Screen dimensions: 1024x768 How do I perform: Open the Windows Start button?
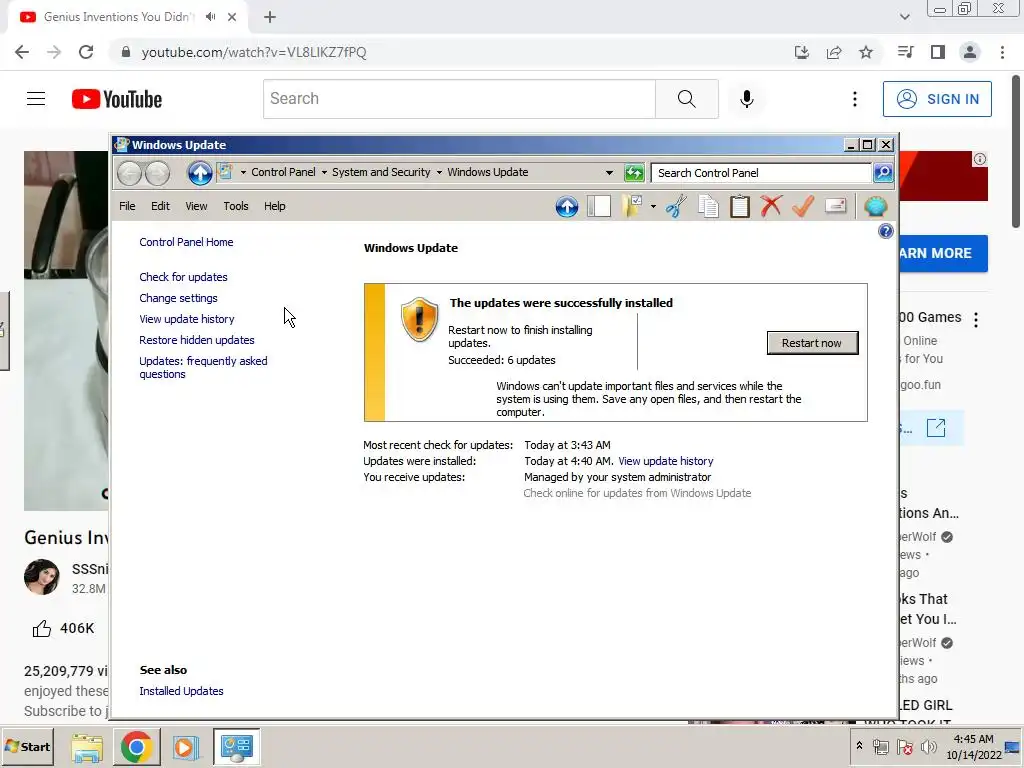27,746
